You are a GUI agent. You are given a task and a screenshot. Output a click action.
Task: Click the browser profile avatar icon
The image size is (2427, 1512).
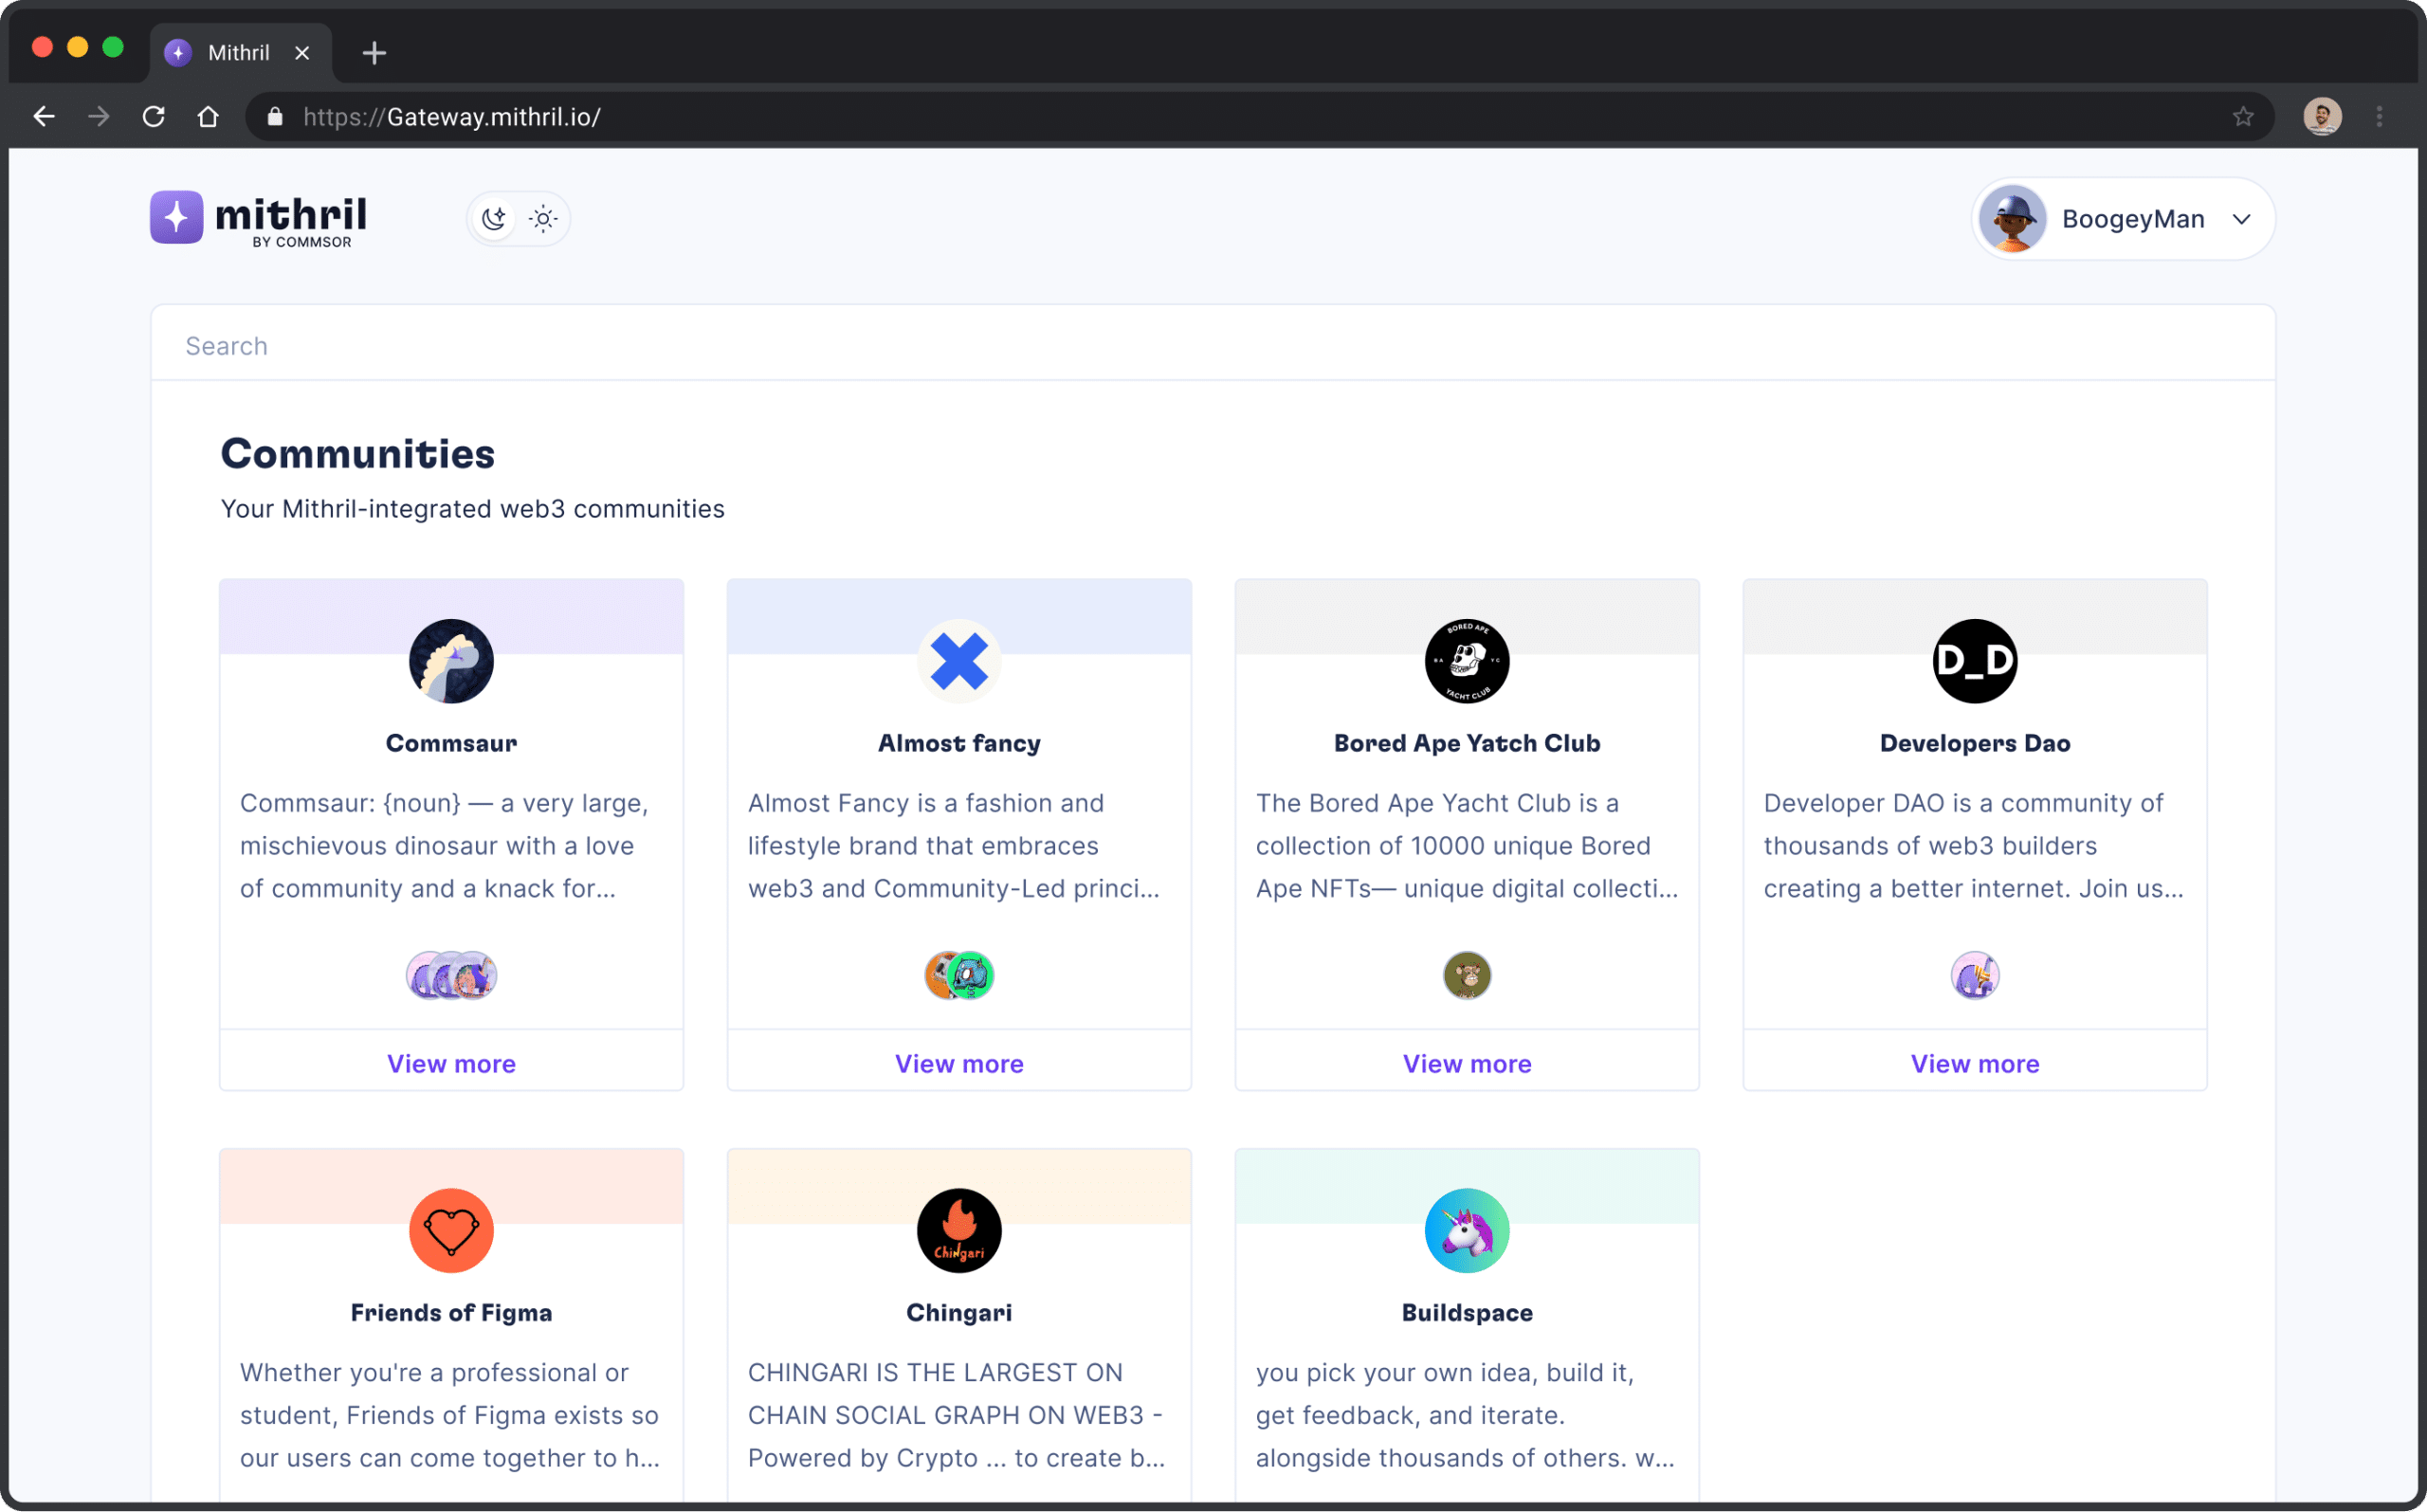2322,117
